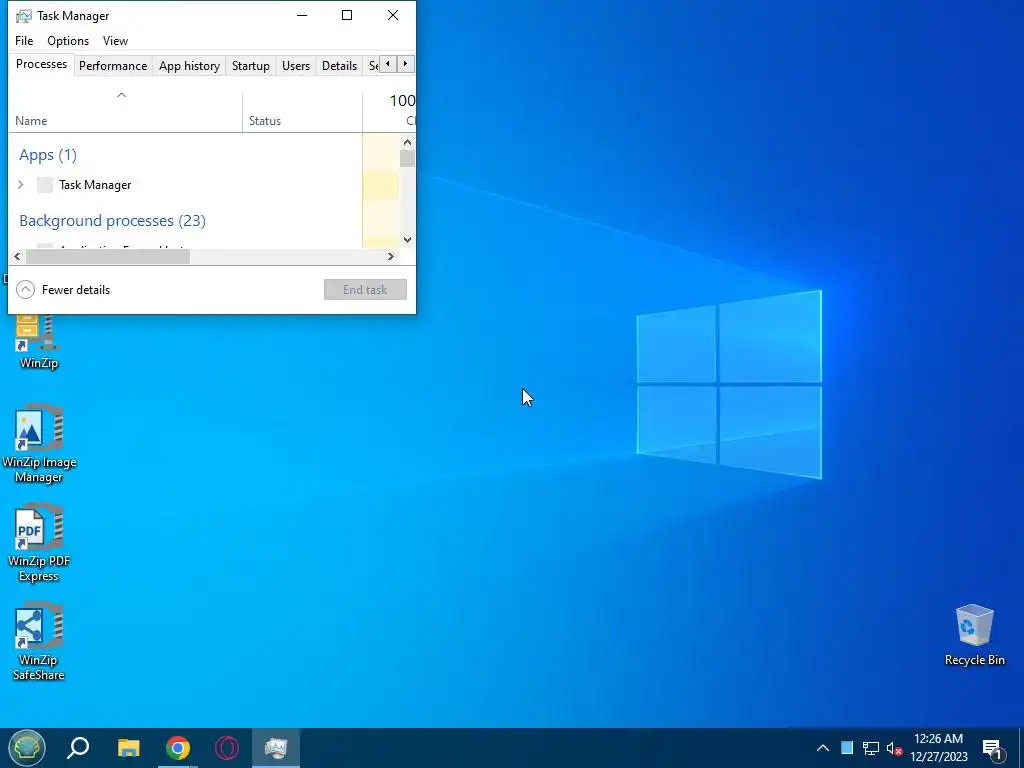Click the horizontal scrollbar right arrow
Image resolution: width=1024 pixels, height=768 pixels.
tap(391, 257)
